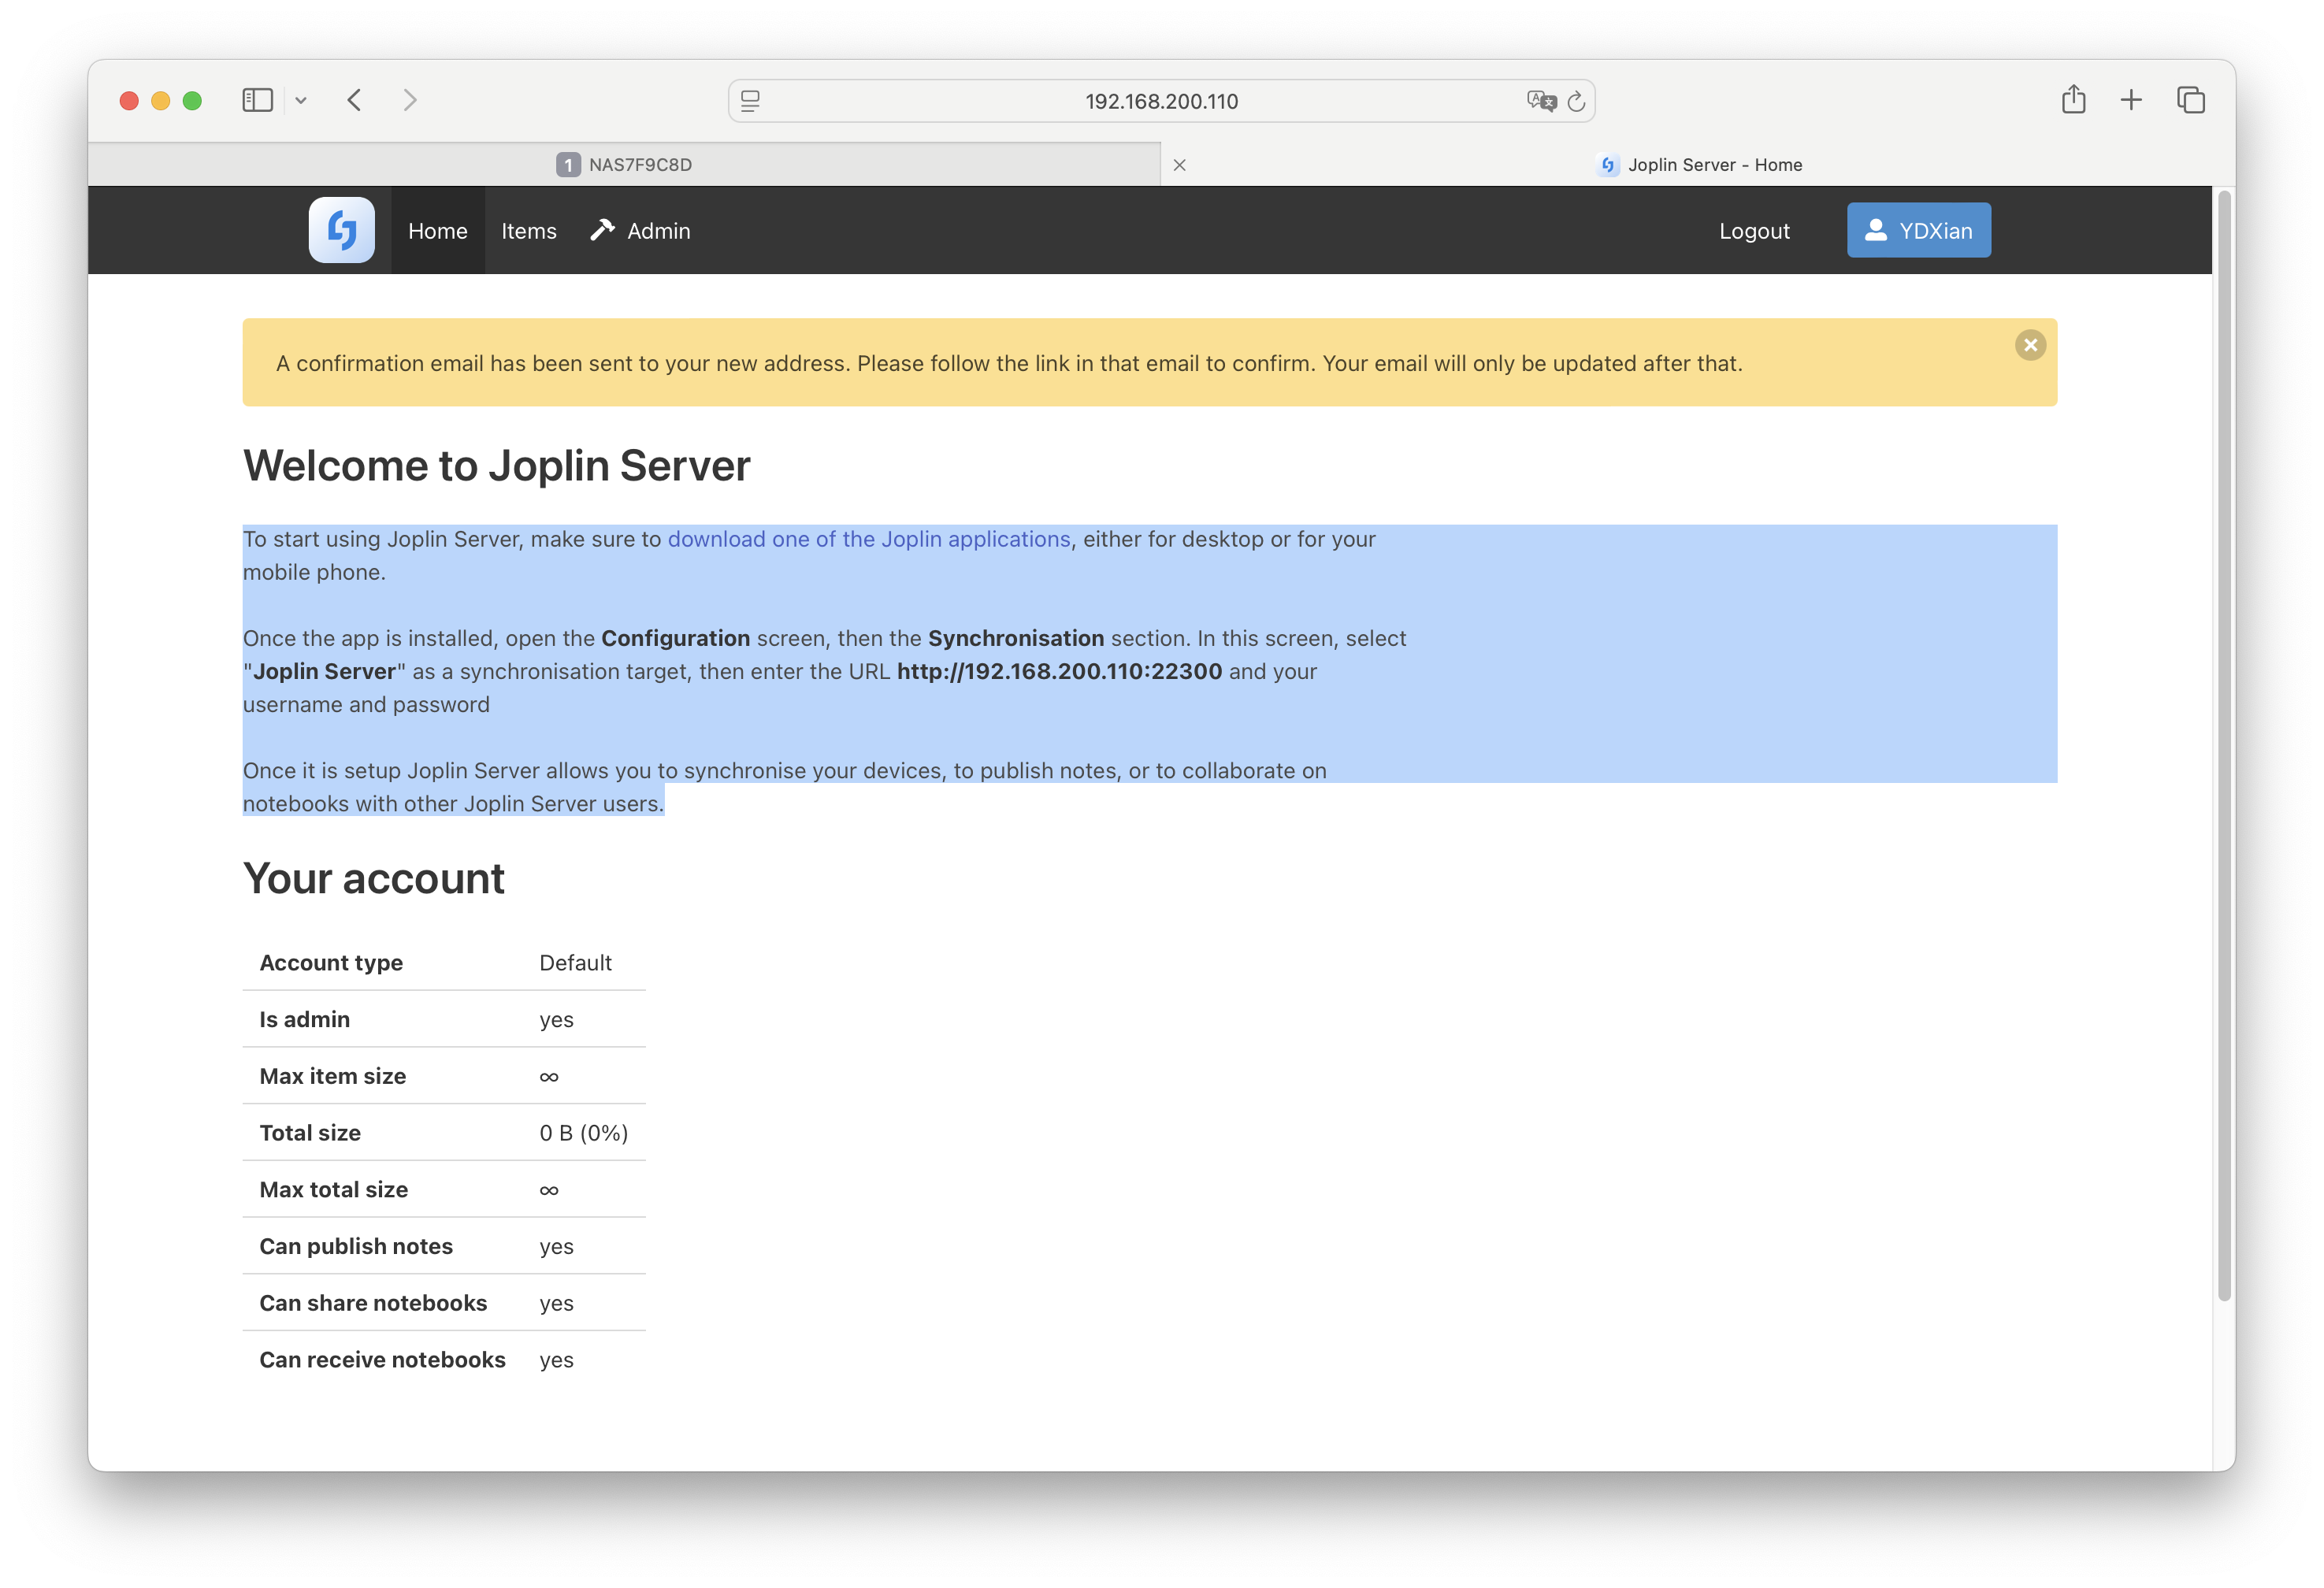Reload the page with refresh icon

click(1576, 101)
